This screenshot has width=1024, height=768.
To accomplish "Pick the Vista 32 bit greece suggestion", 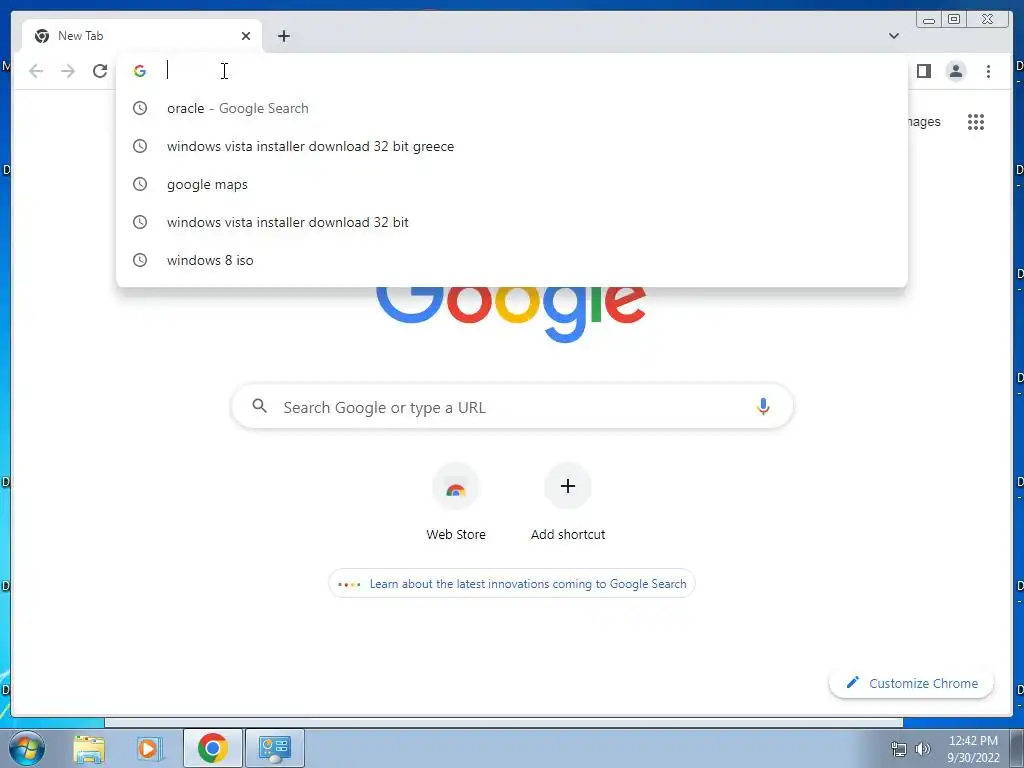I will (x=511, y=146).
